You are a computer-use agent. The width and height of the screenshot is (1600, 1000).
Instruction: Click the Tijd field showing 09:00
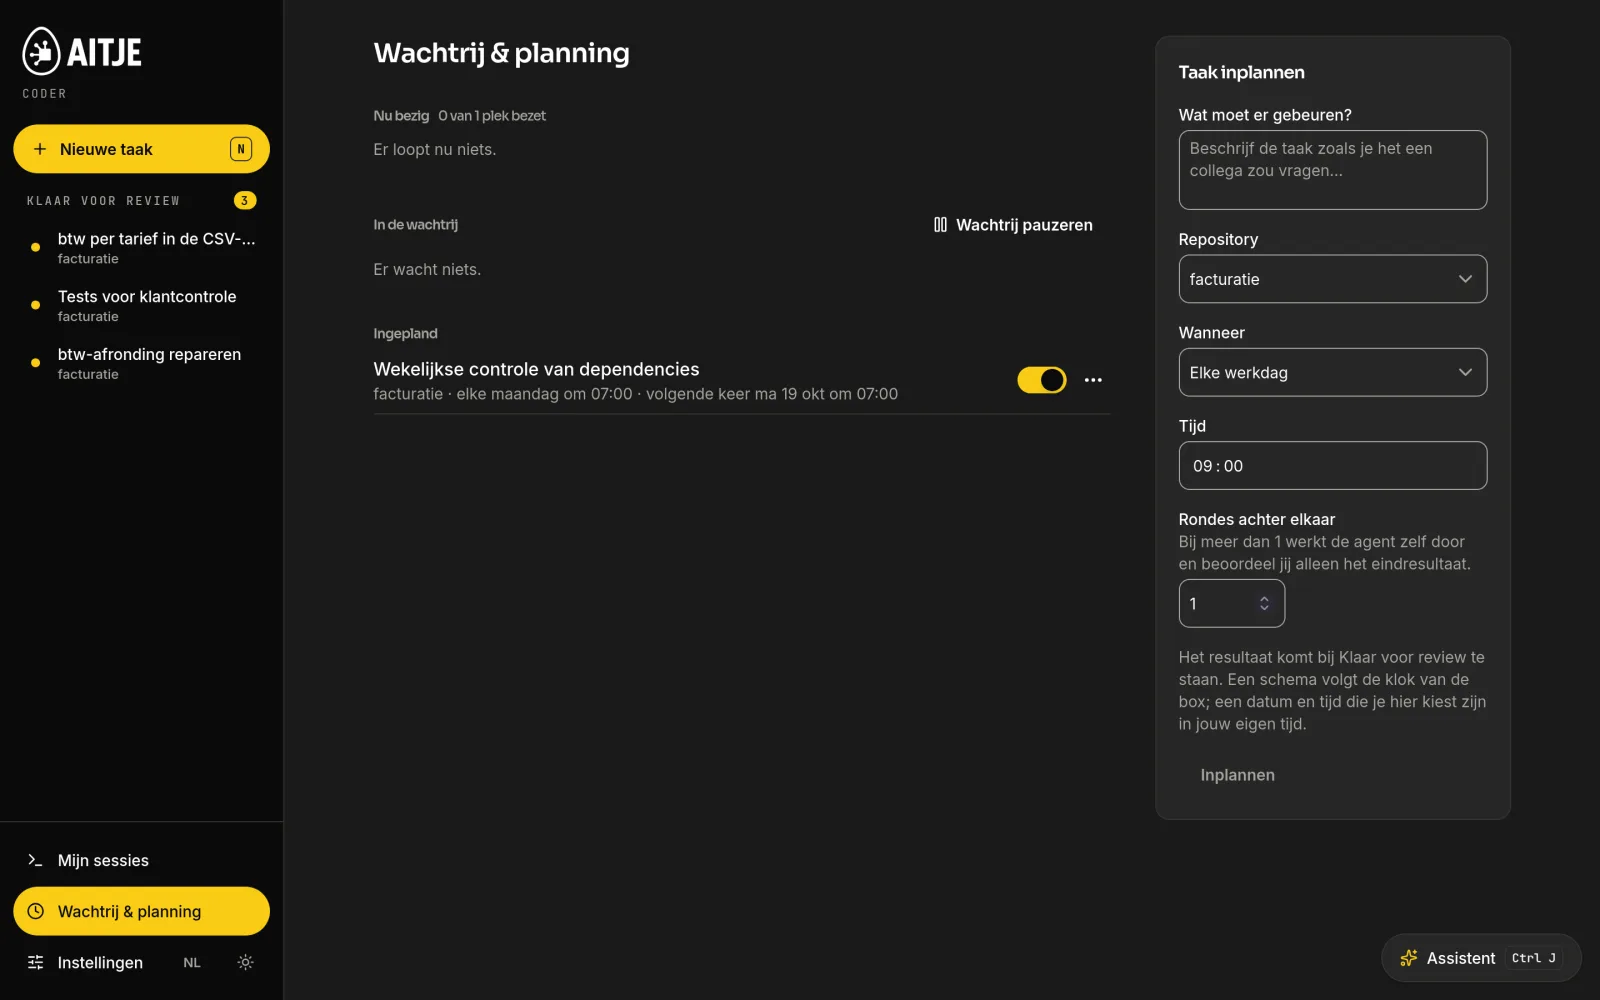tap(1332, 466)
